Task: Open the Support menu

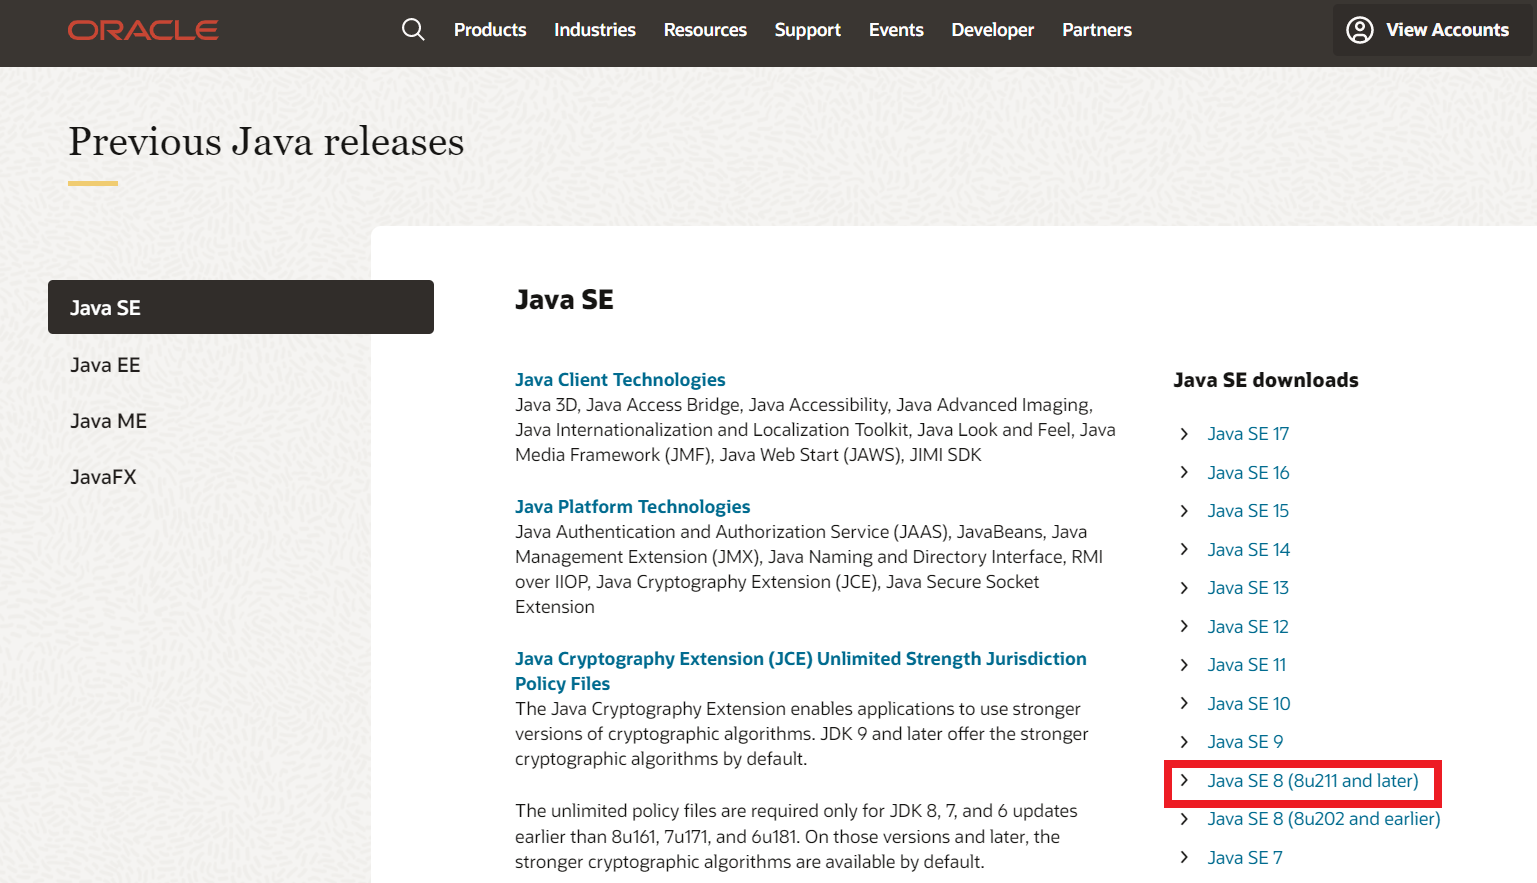Action: (x=808, y=30)
